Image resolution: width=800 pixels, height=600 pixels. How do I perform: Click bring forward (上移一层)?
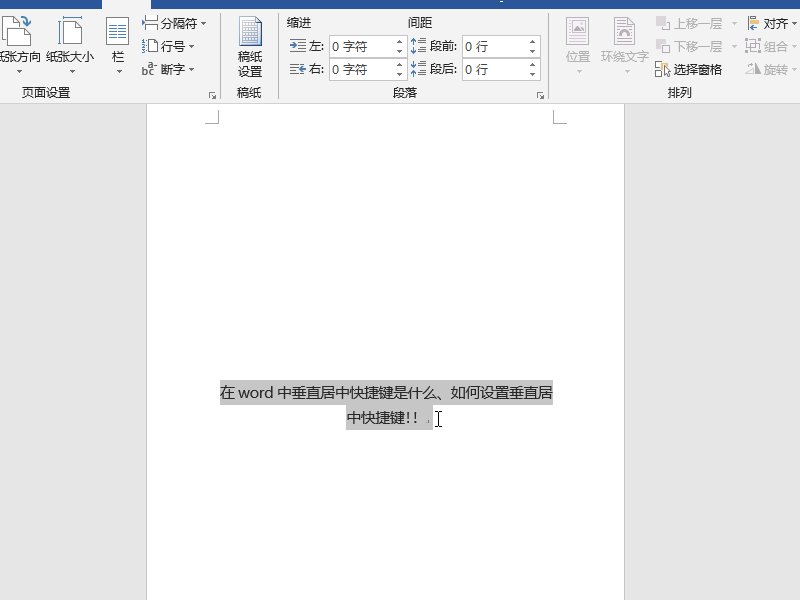pyautogui.click(x=690, y=23)
